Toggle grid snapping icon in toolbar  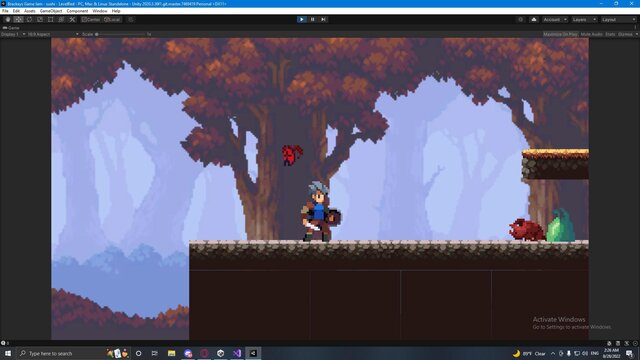tap(131, 20)
